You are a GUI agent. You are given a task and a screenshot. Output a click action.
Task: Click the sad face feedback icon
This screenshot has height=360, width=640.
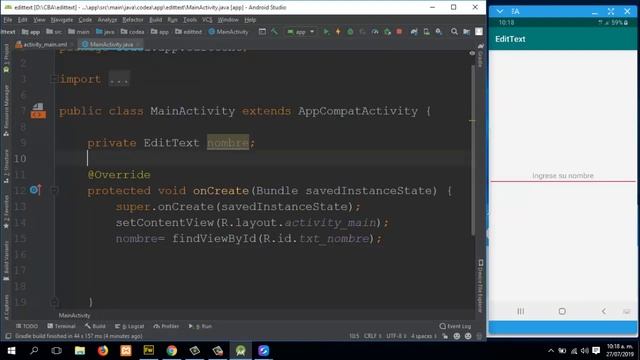pyautogui.click(x=468, y=336)
